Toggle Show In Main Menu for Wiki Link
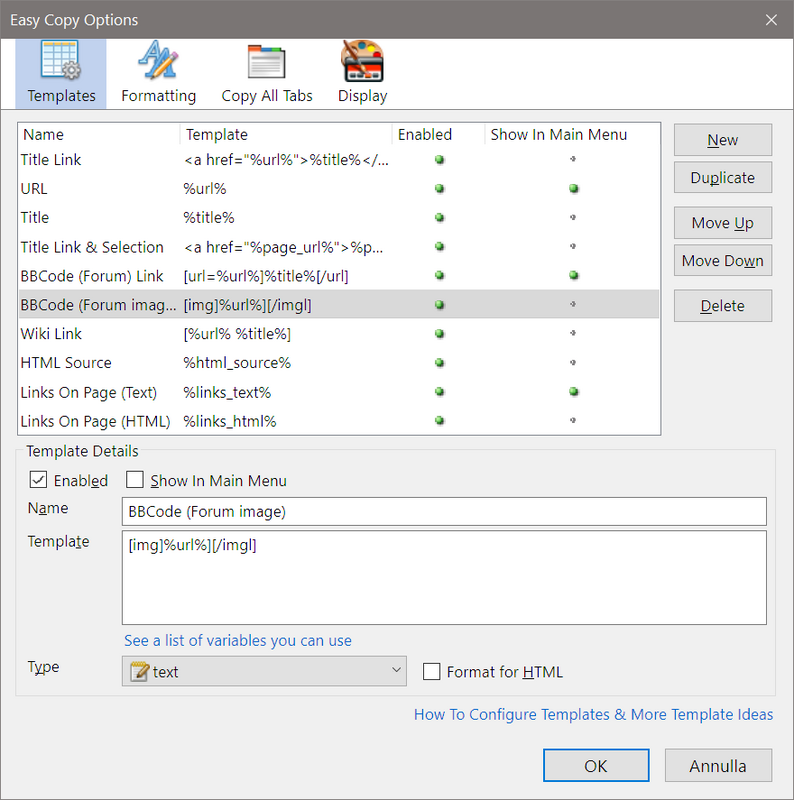 [x=573, y=333]
